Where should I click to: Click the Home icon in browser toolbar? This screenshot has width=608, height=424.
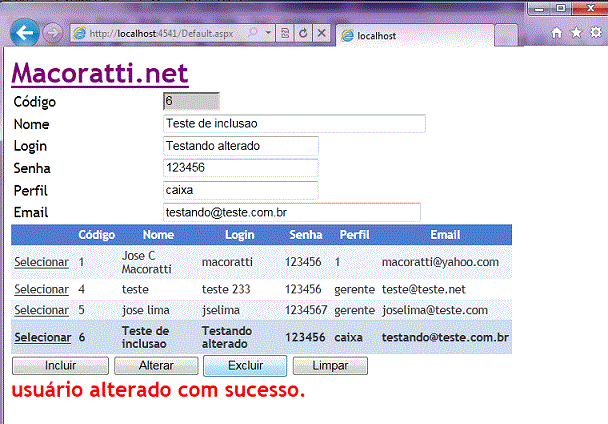click(556, 33)
